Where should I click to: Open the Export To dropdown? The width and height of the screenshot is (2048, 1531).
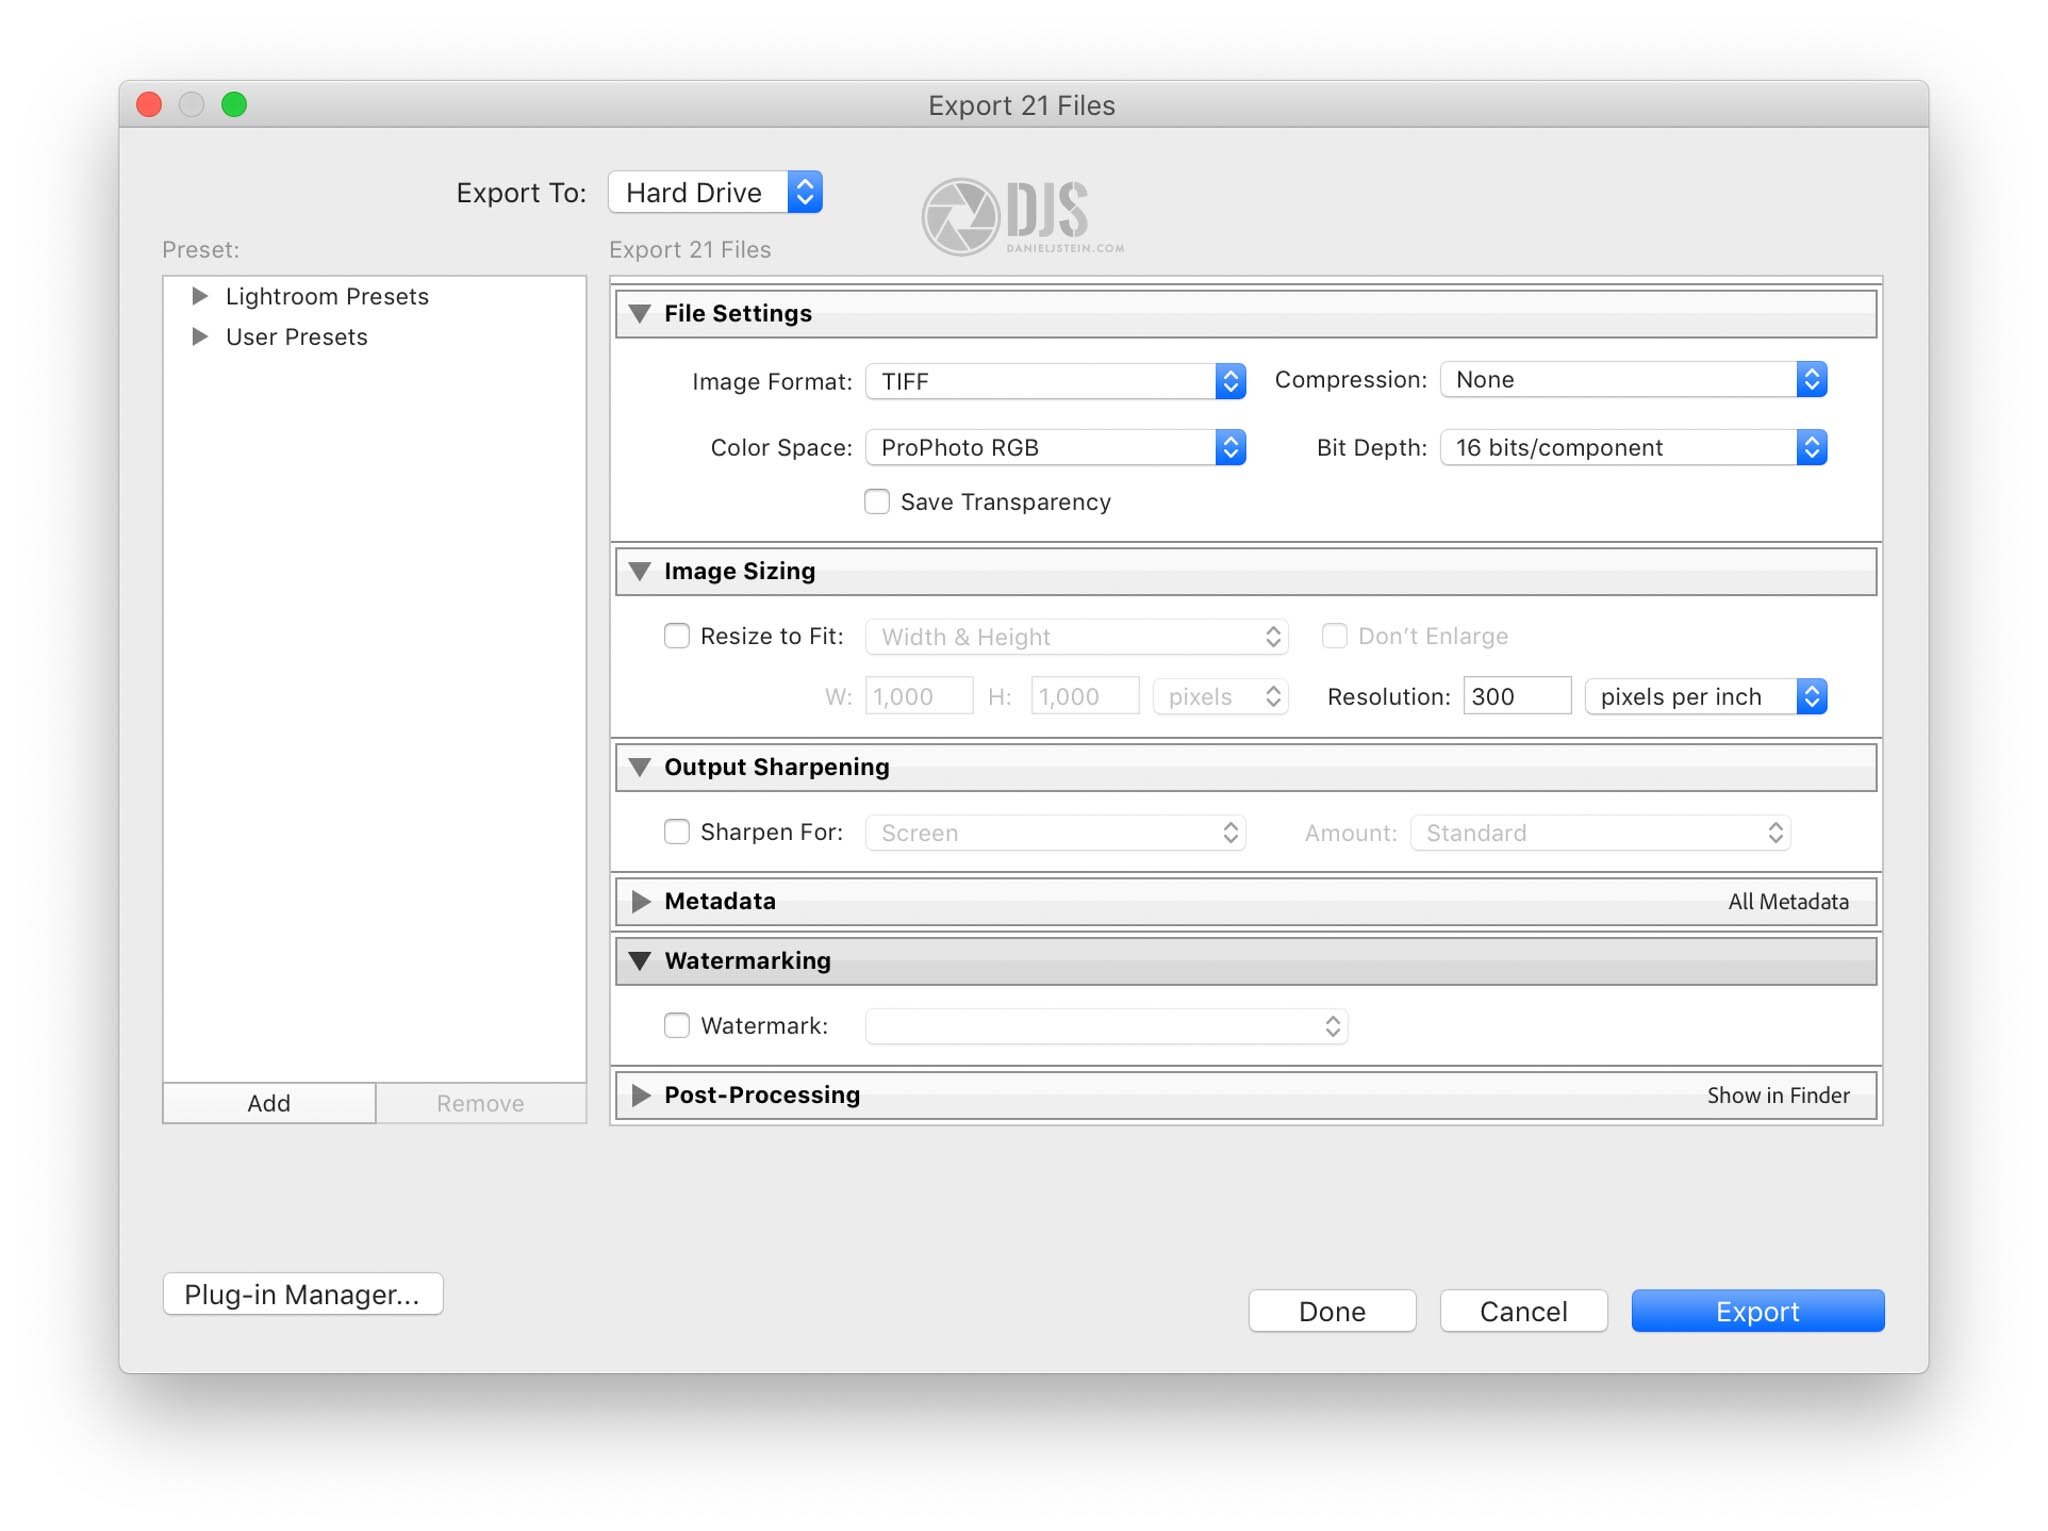(715, 192)
